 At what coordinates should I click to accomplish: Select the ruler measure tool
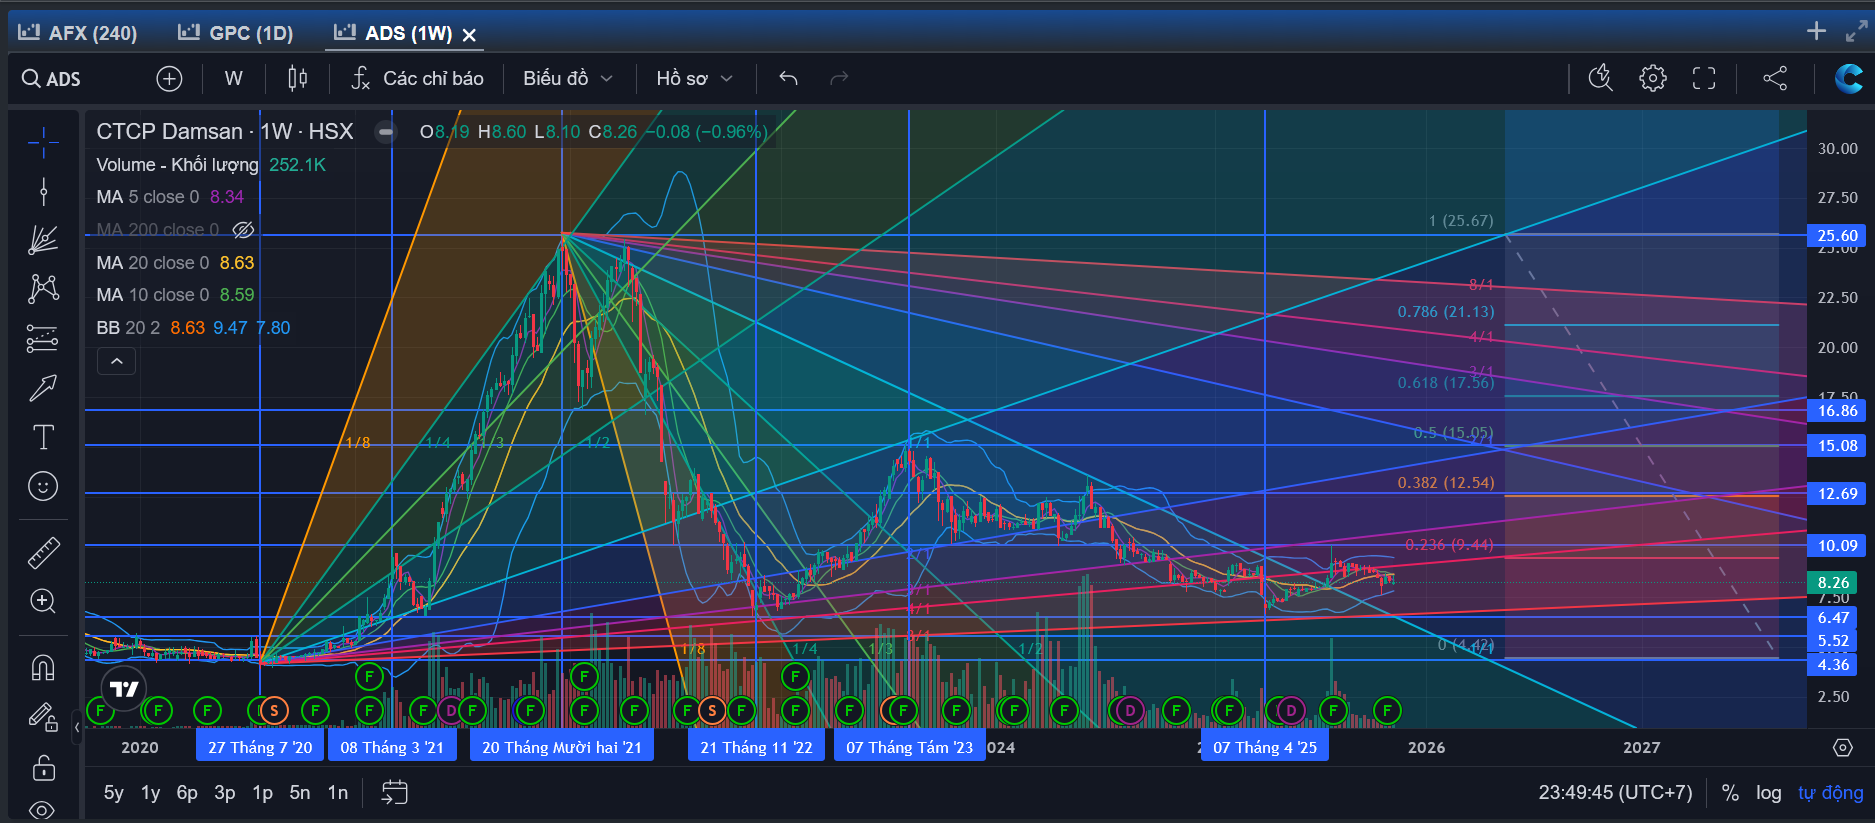(x=43, y=552)
